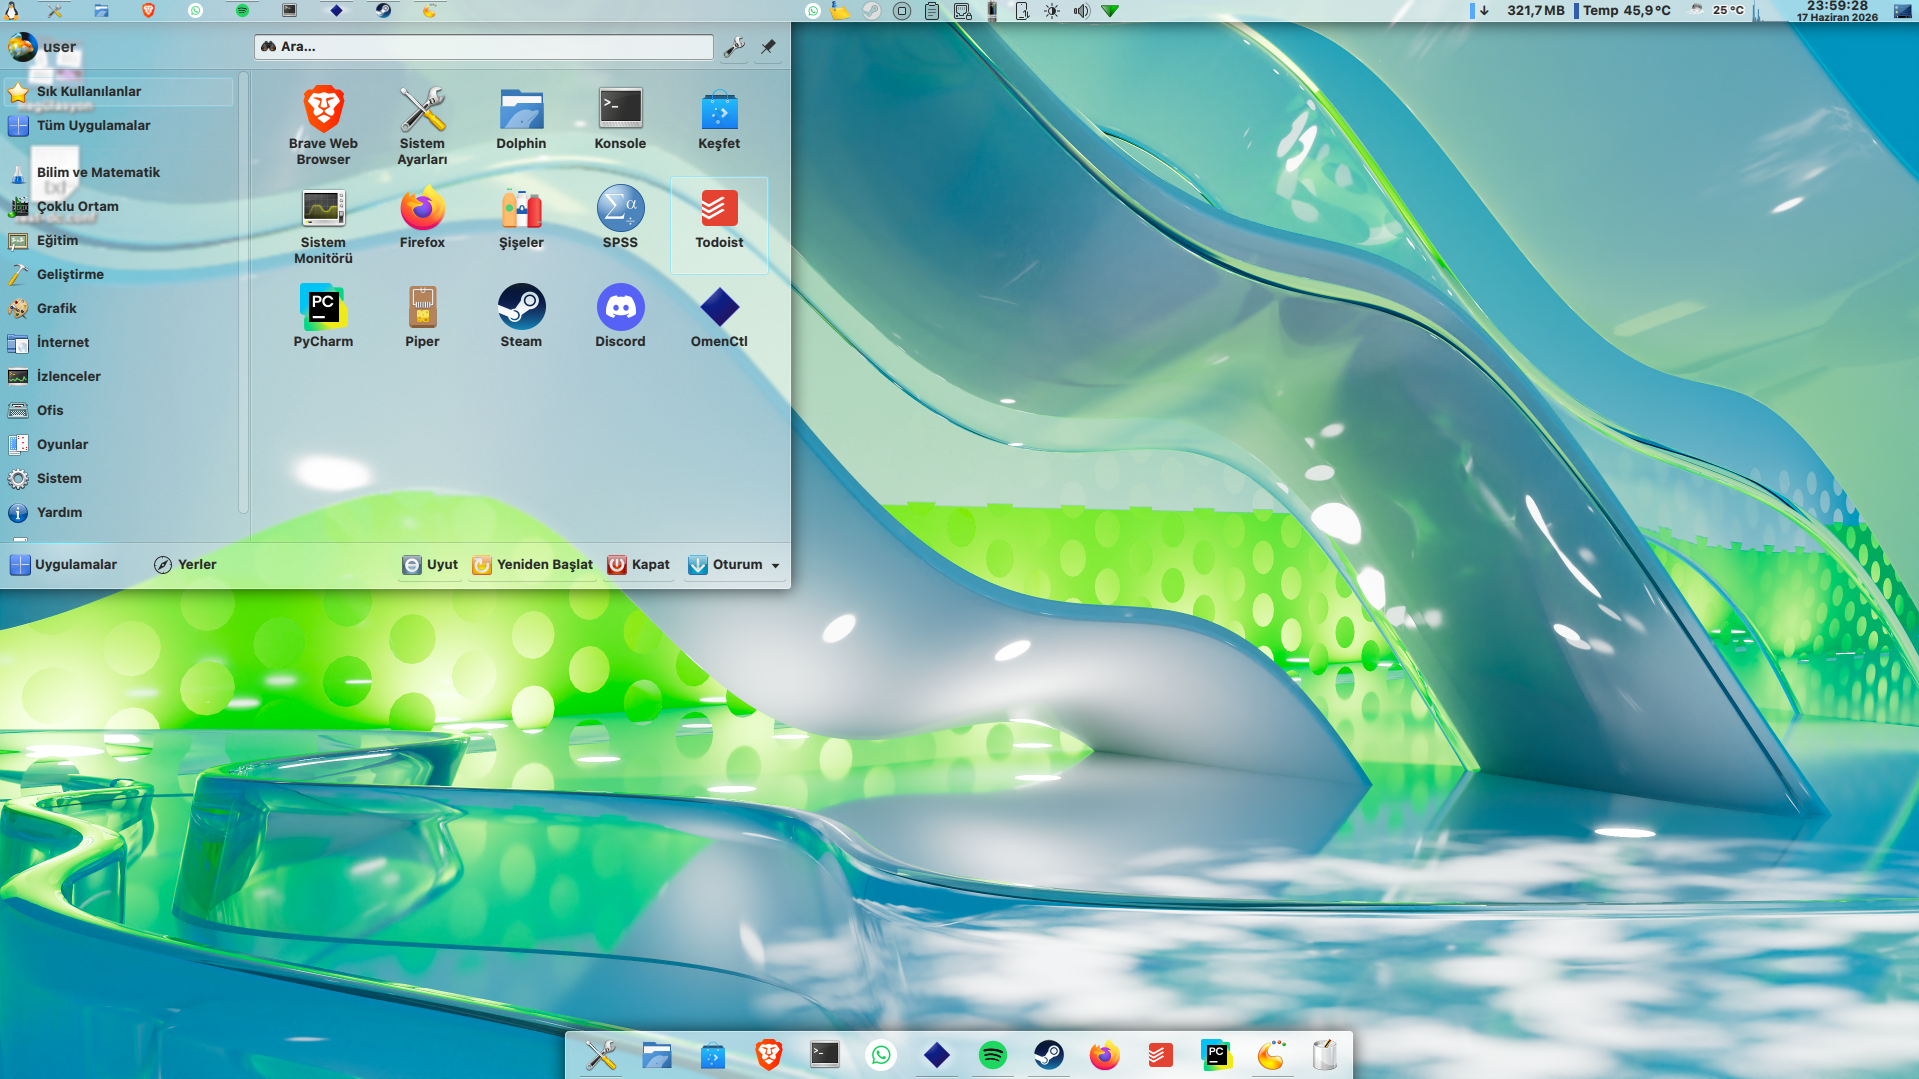Open Yardım category
1919x1079 pixels.
point(119,513)
